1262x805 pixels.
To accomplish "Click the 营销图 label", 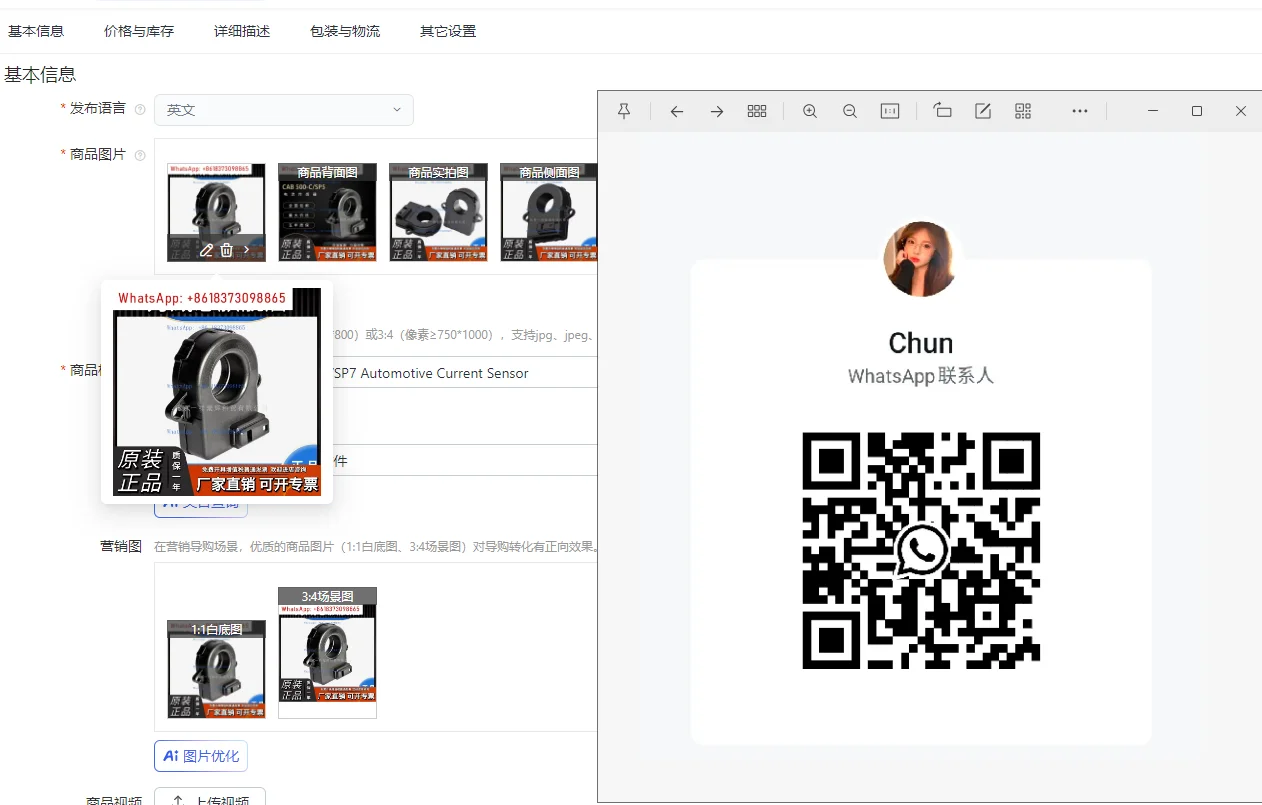I will click(x=121, y=546).
